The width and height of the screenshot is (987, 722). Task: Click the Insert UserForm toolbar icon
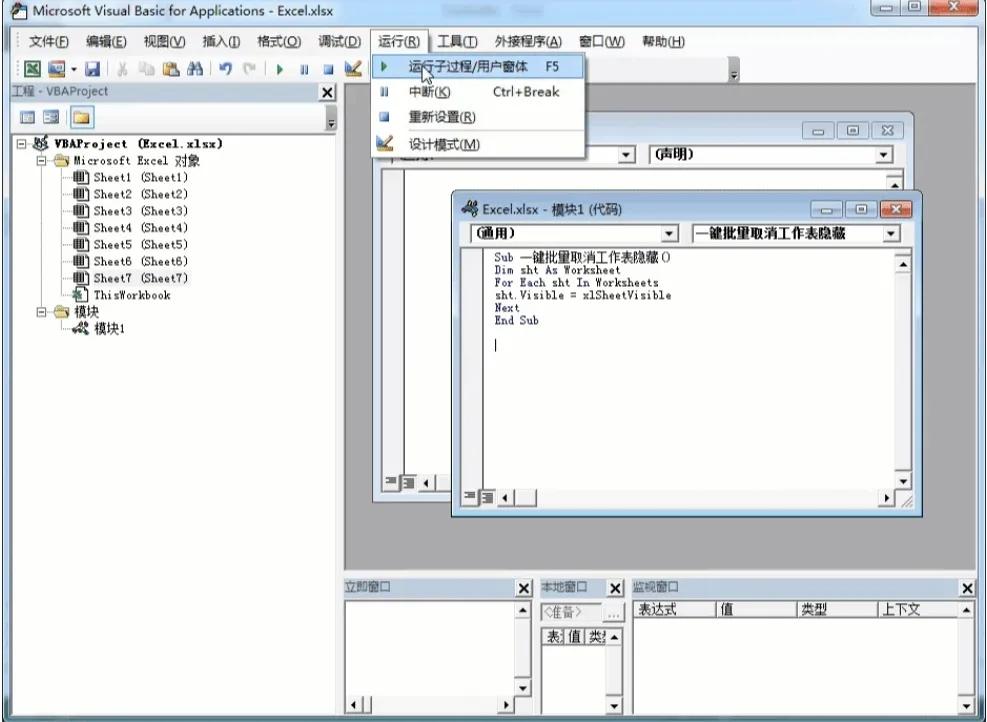(x=57, y=69)
